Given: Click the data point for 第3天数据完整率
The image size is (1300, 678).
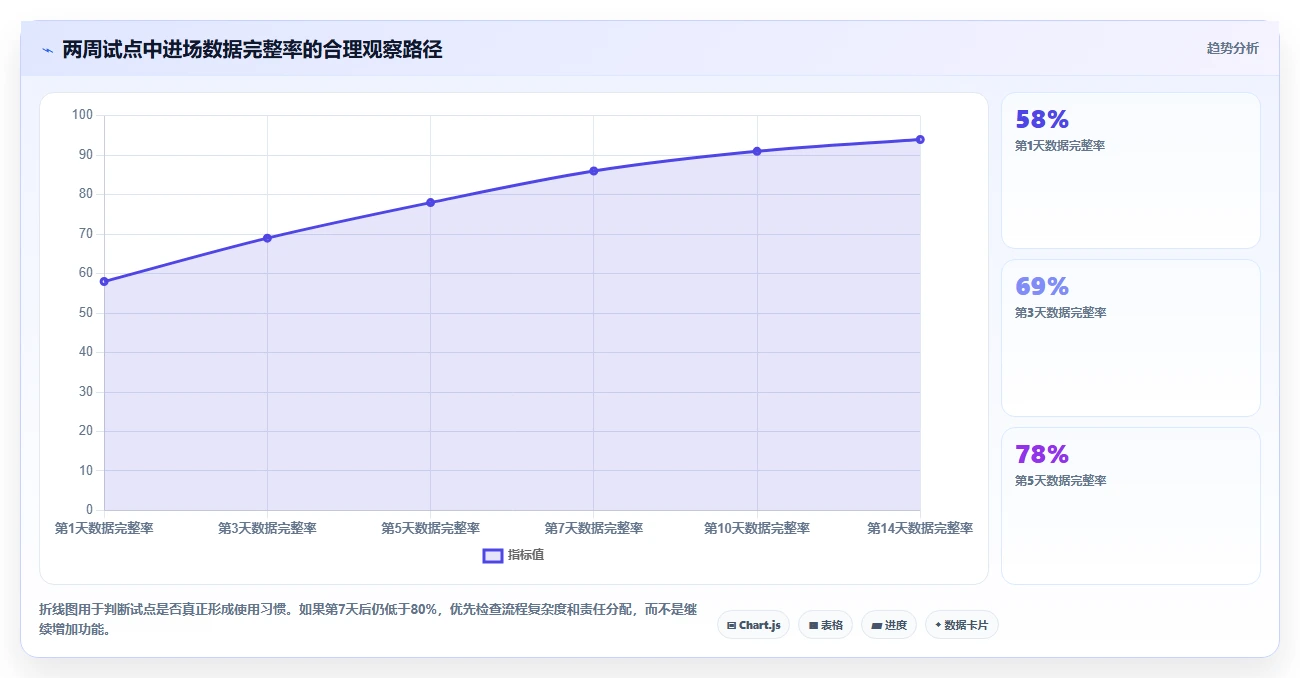Looking at the screenshot, I should coord(267,238).
